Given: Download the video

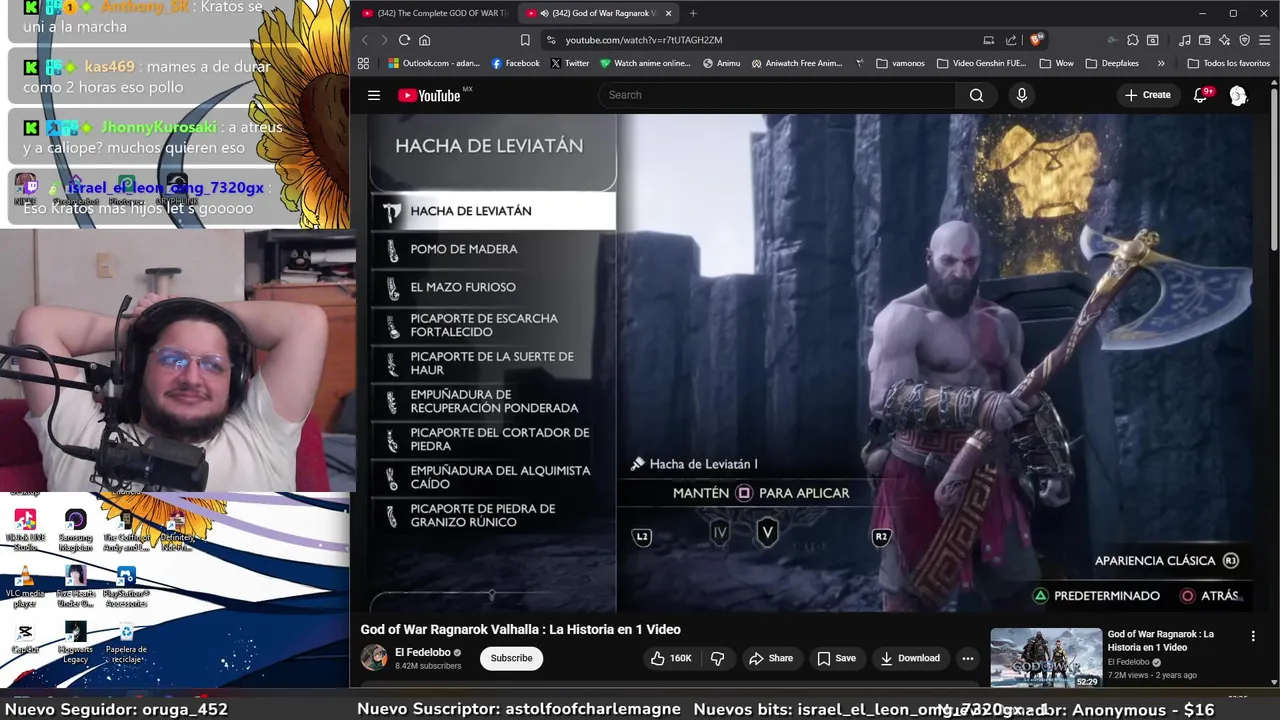Looking at the screenshot, I should [910, 658].
